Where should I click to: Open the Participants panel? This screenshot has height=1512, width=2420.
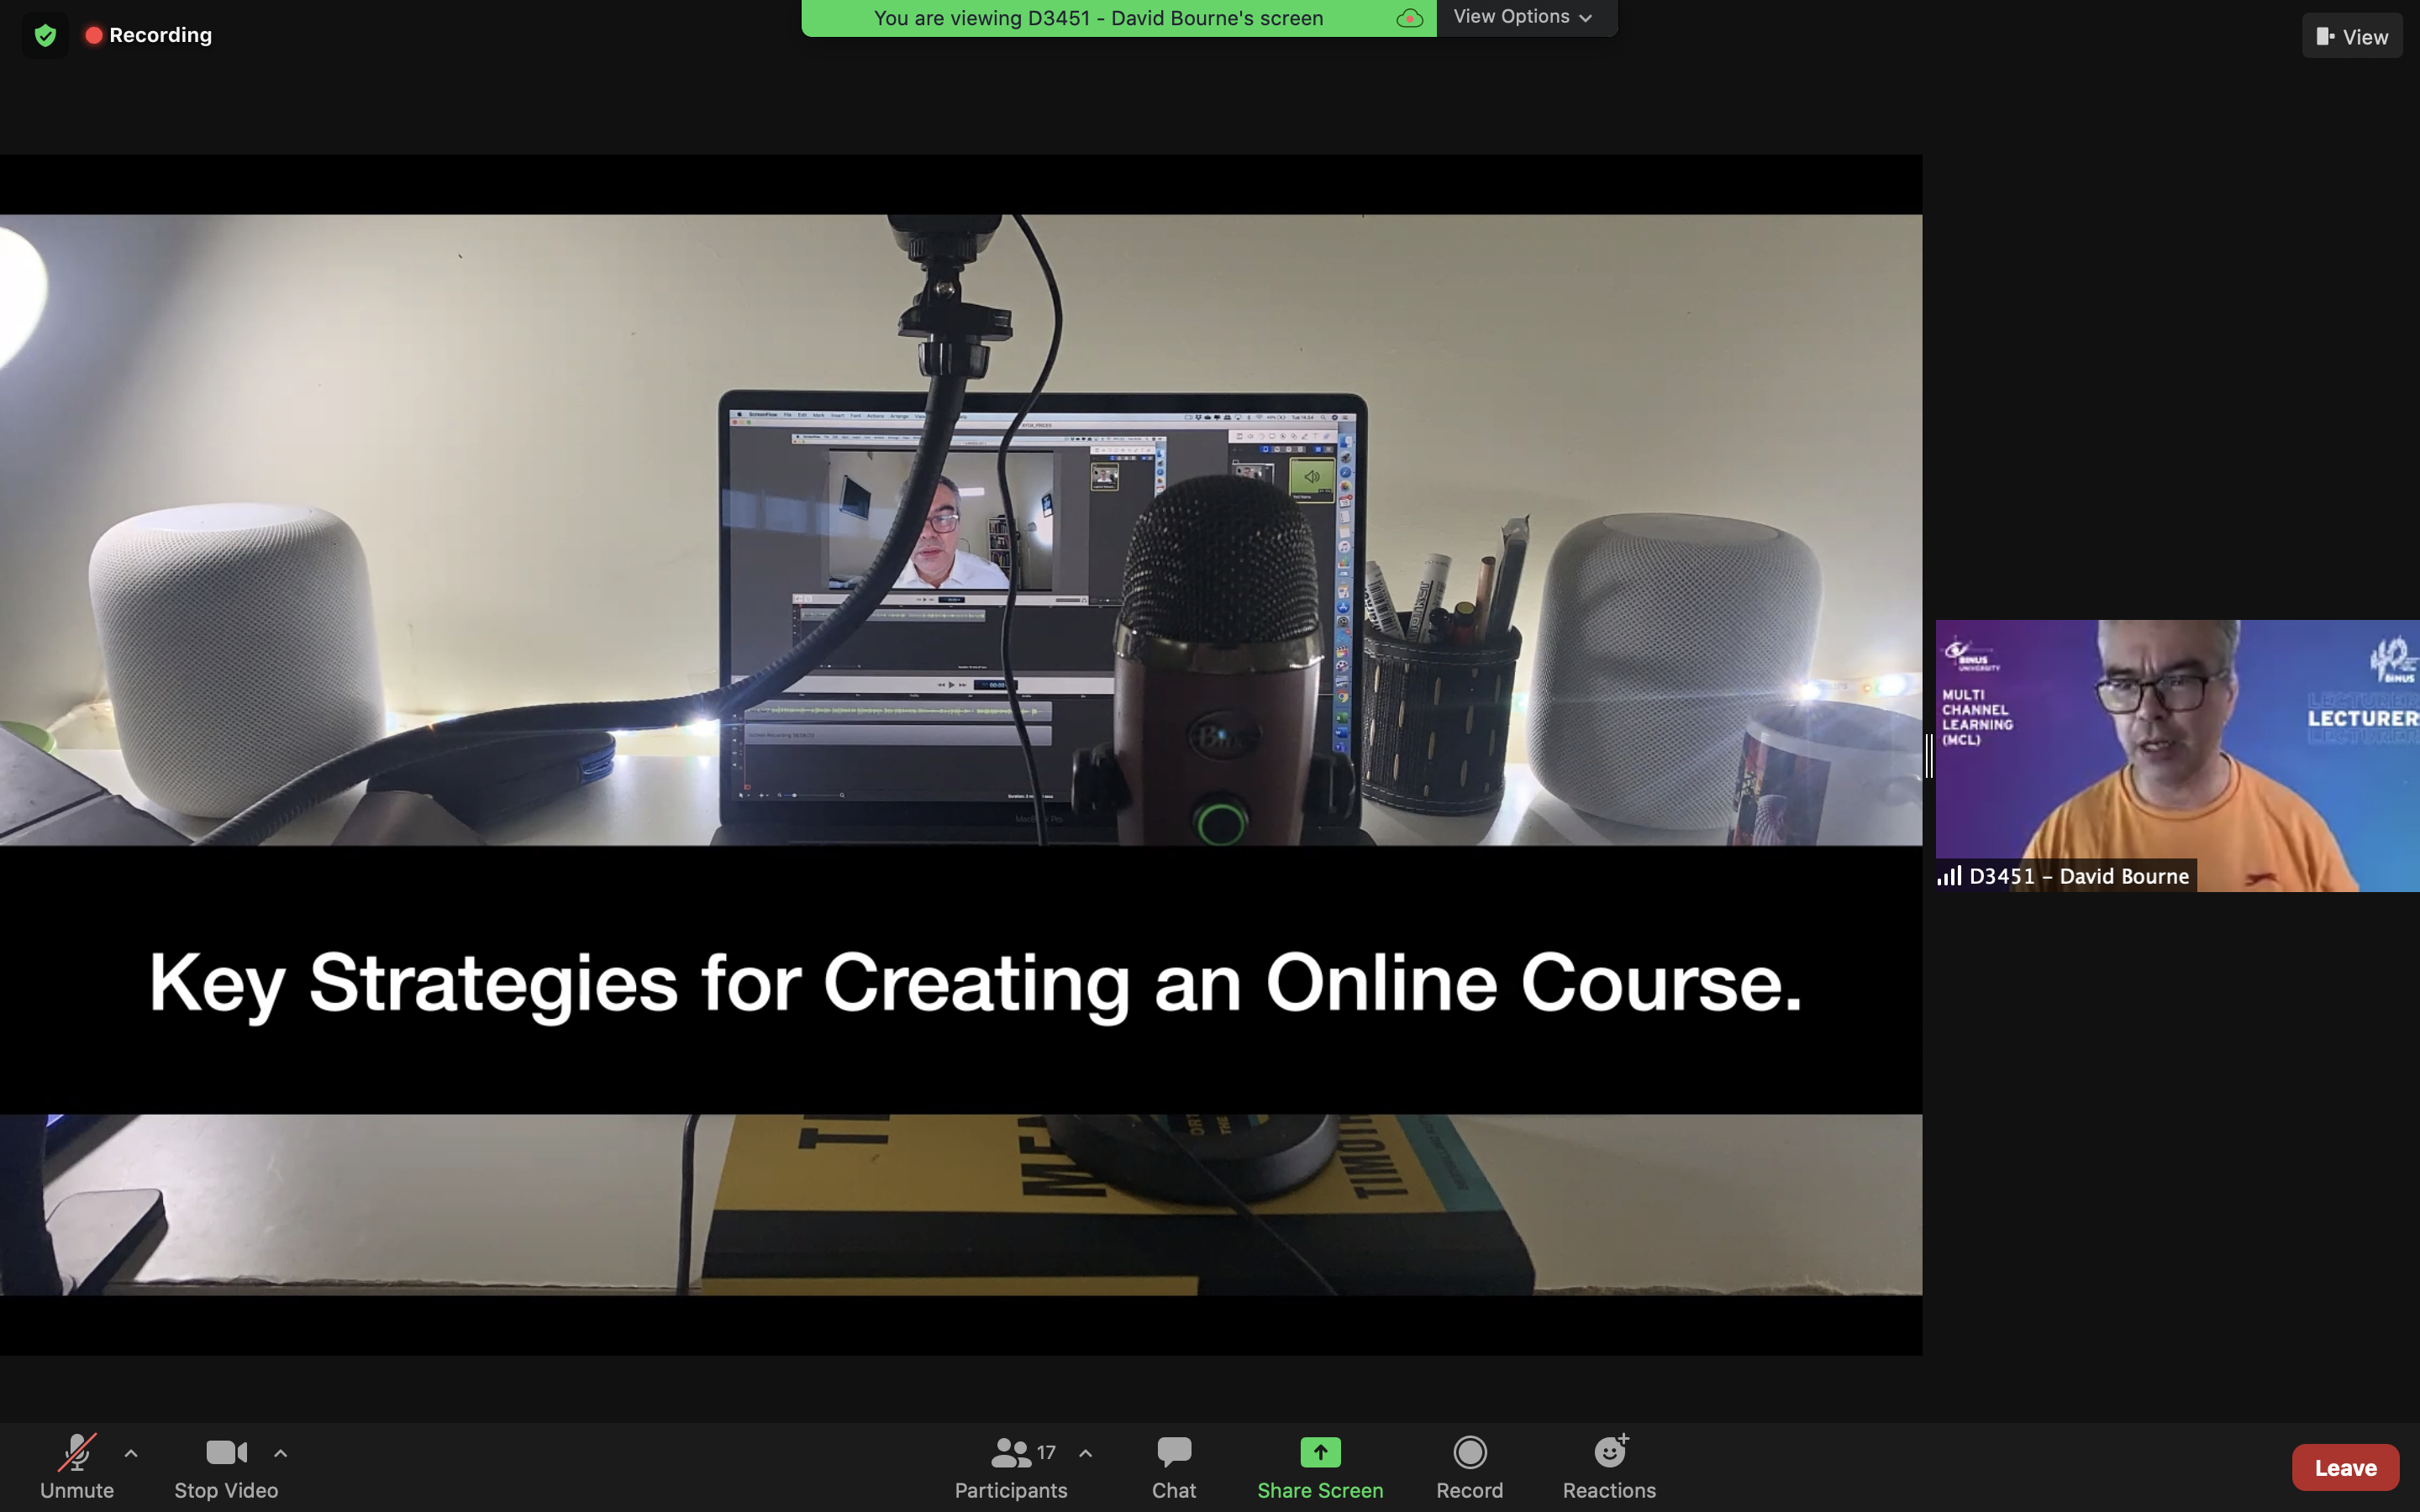(x=1010, y=1466)
